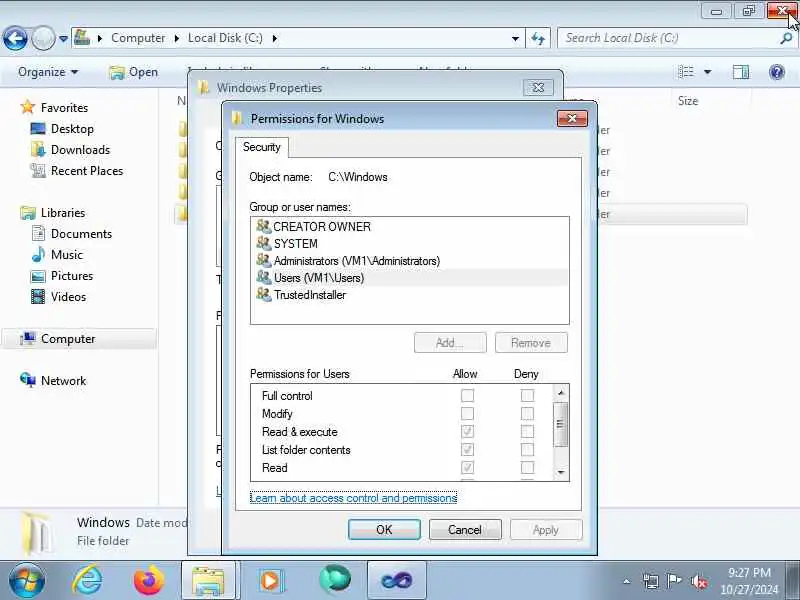Viewport: 800px width, 600px height.
Task: Click the Back navigation arrow in Explorer
Action: coord(15,38)
